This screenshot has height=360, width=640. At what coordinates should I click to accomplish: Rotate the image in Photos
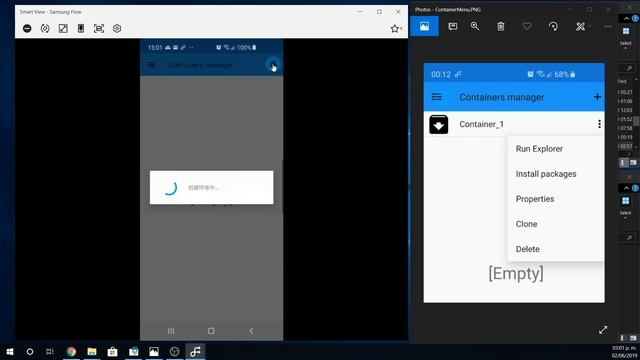click(553, 27)
